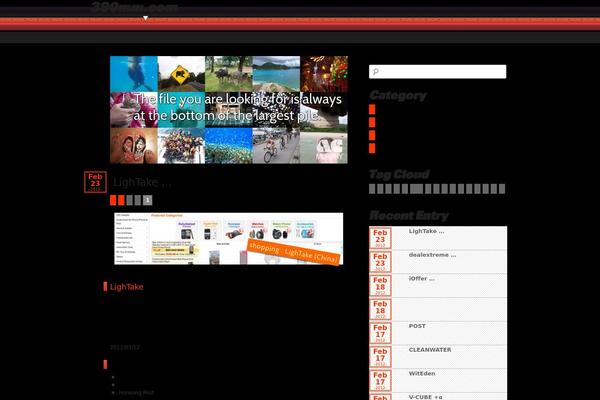Image resolution: width=600 pixels, height=400 pixels.
Task: Click the comment count badge showing 1
Action: (148, 200)
